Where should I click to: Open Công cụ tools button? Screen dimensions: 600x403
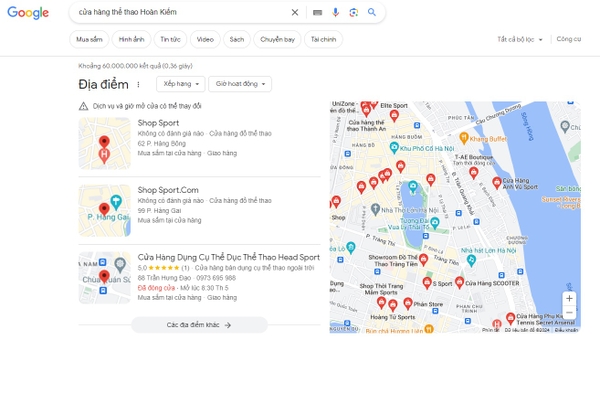tap(569, 39)
